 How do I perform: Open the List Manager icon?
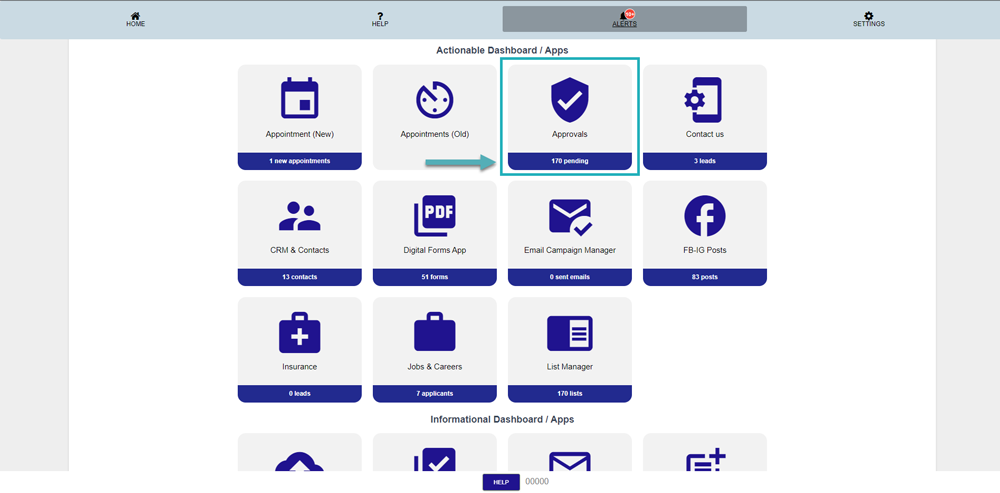pos(569,333)
